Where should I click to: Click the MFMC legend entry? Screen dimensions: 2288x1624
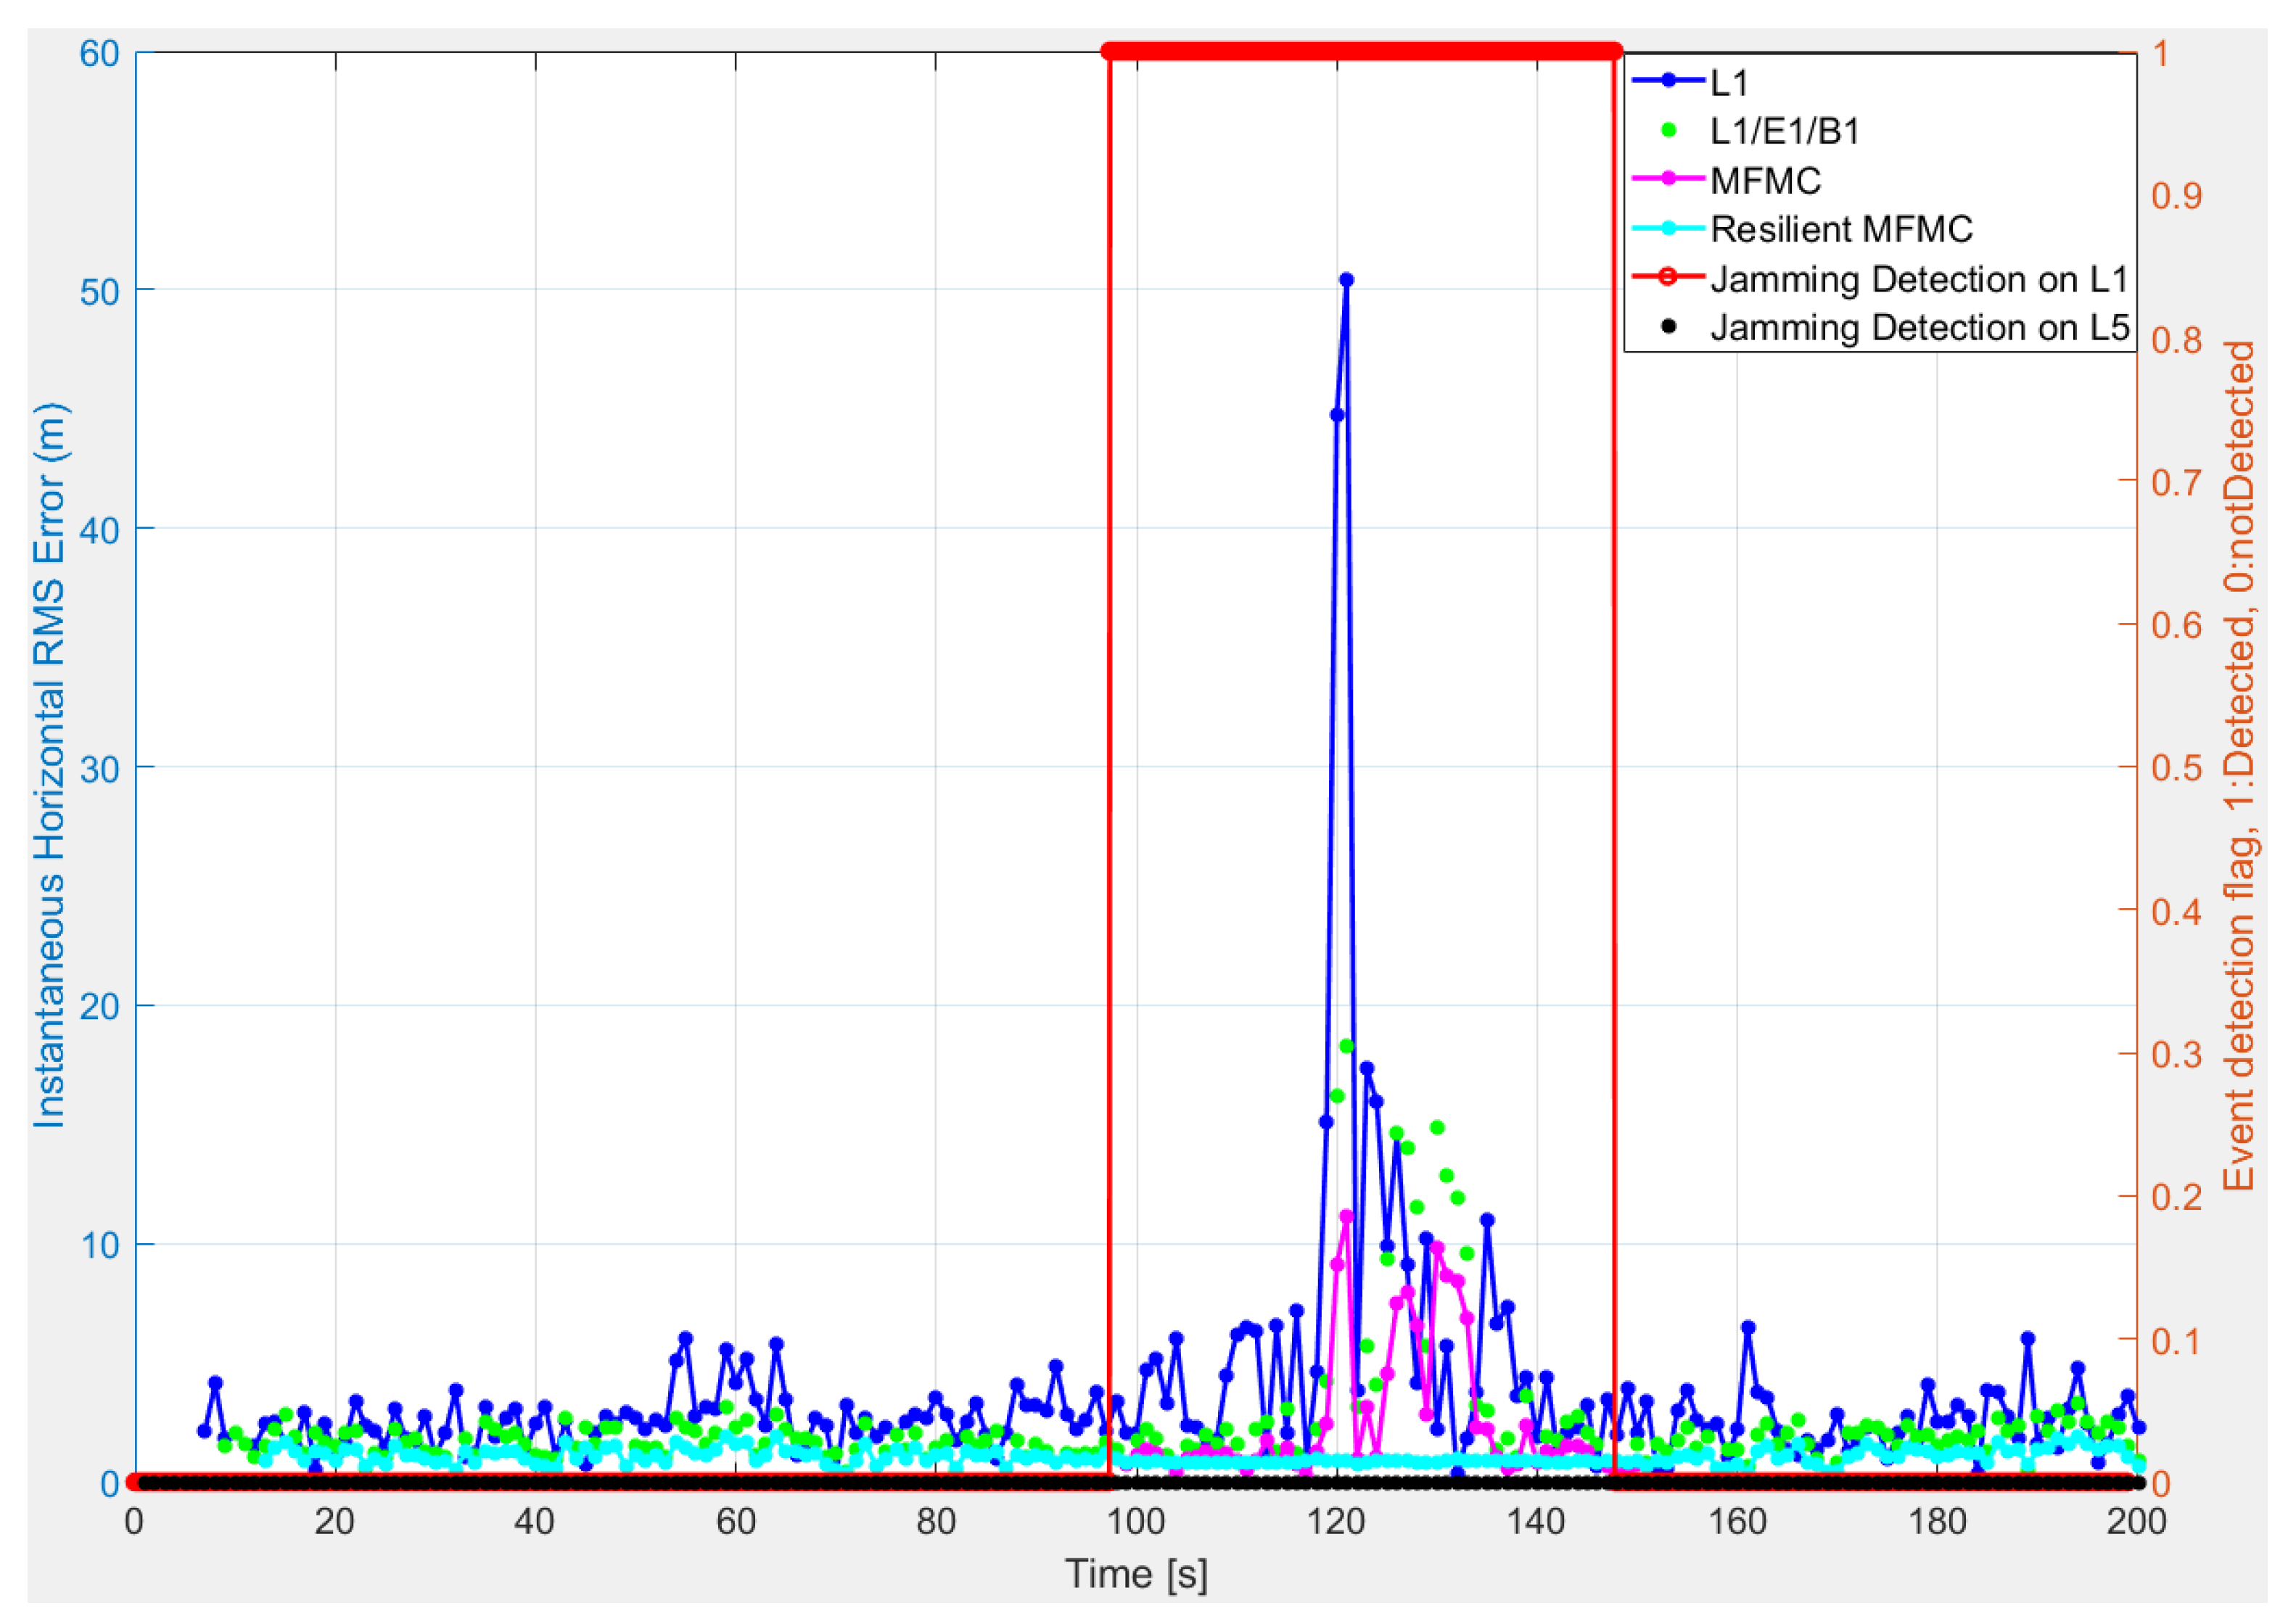pos(1765,180)
